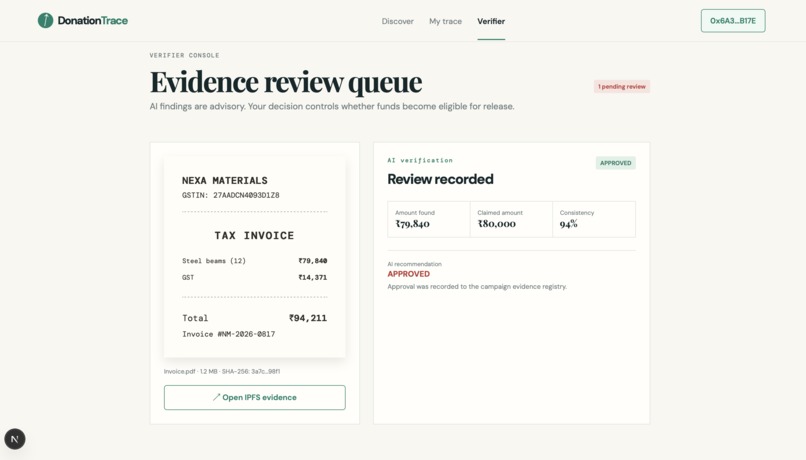Click the GST ₹14,371 amount
Image resolution: width=806 pixels, height=460 pixels.
pyautogui.click(x=313, y=278)
